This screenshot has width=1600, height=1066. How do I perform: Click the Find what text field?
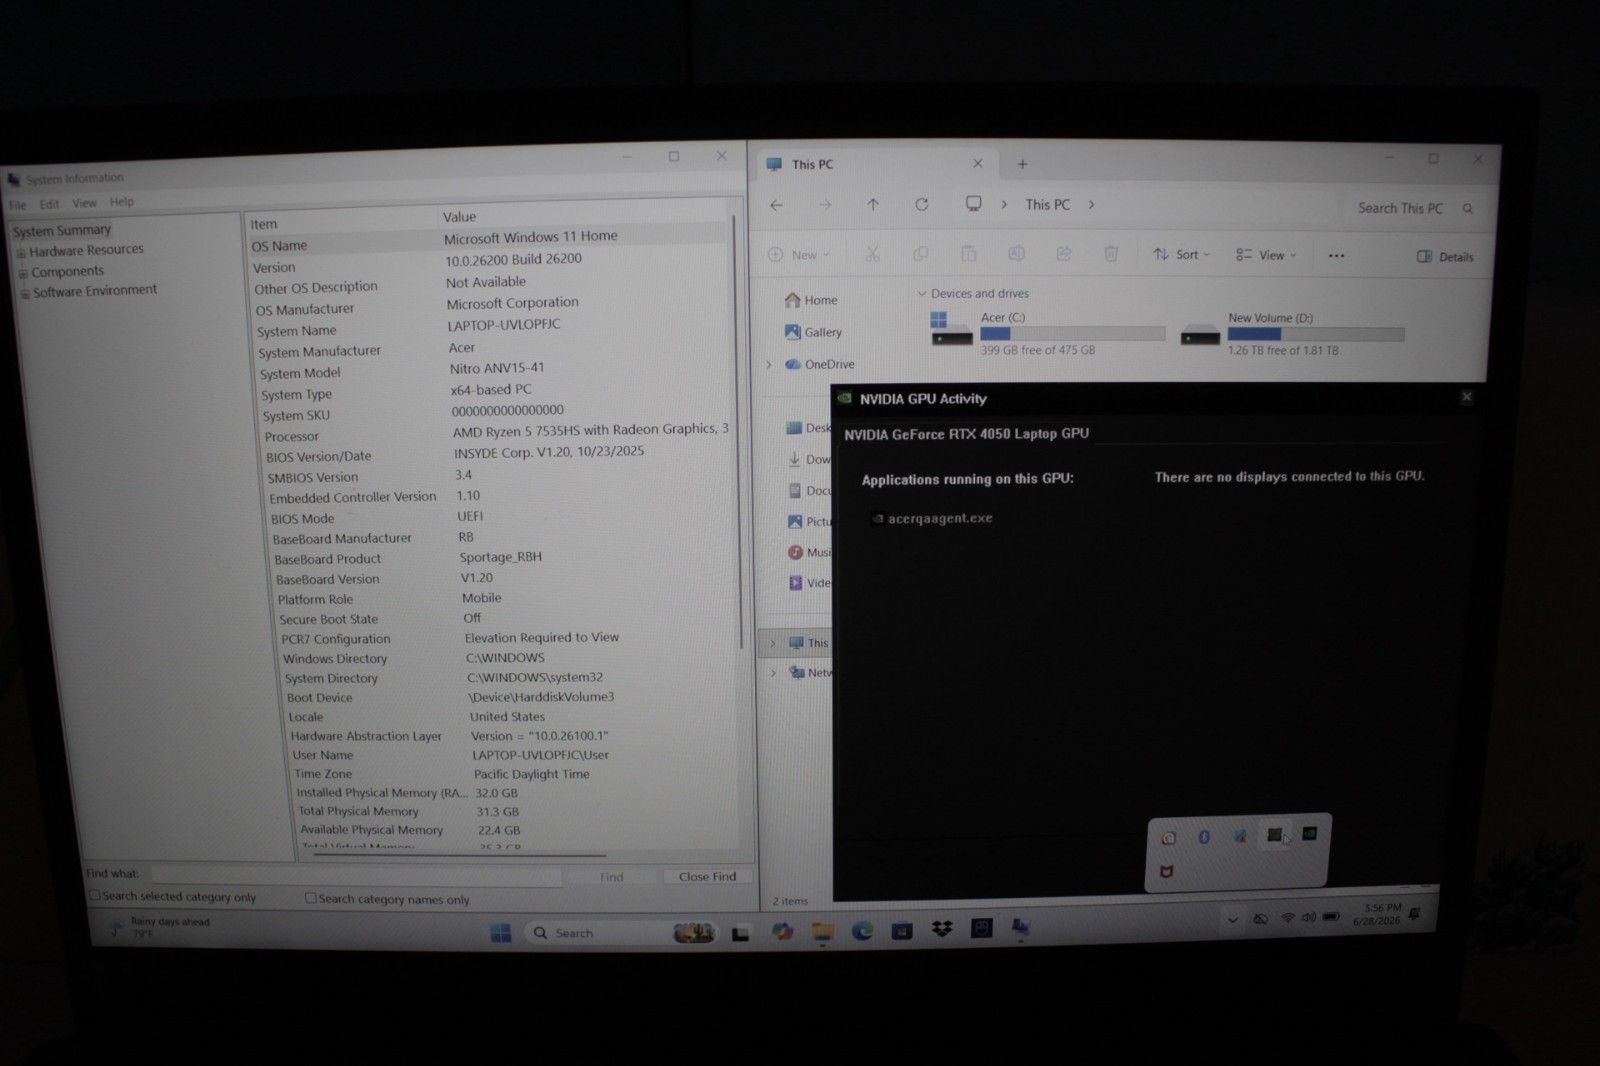356,876
